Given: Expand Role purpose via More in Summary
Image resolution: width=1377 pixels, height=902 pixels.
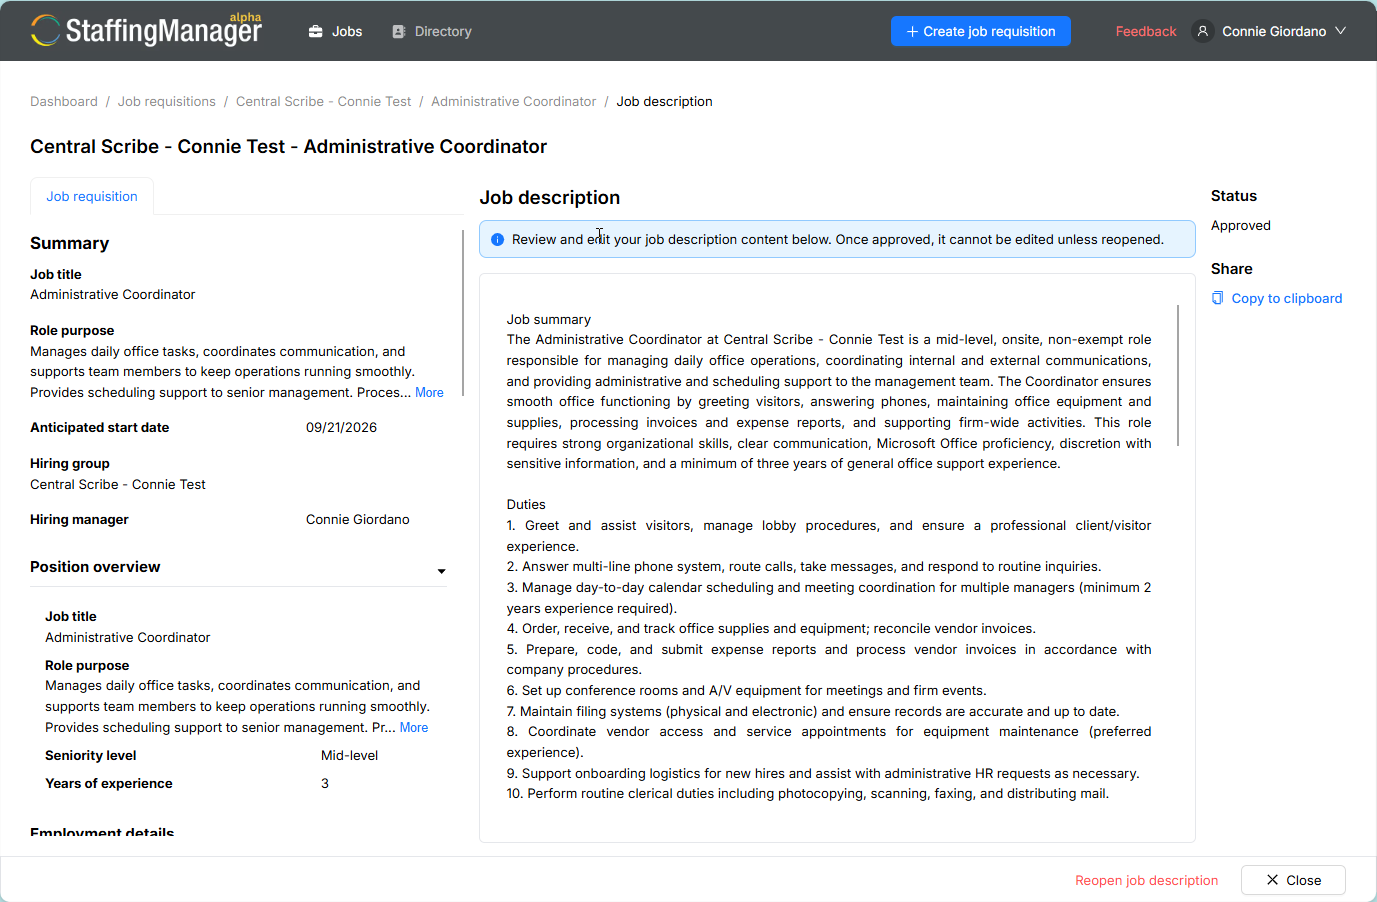Looking at the screenshot, I should tap(429, 393).
